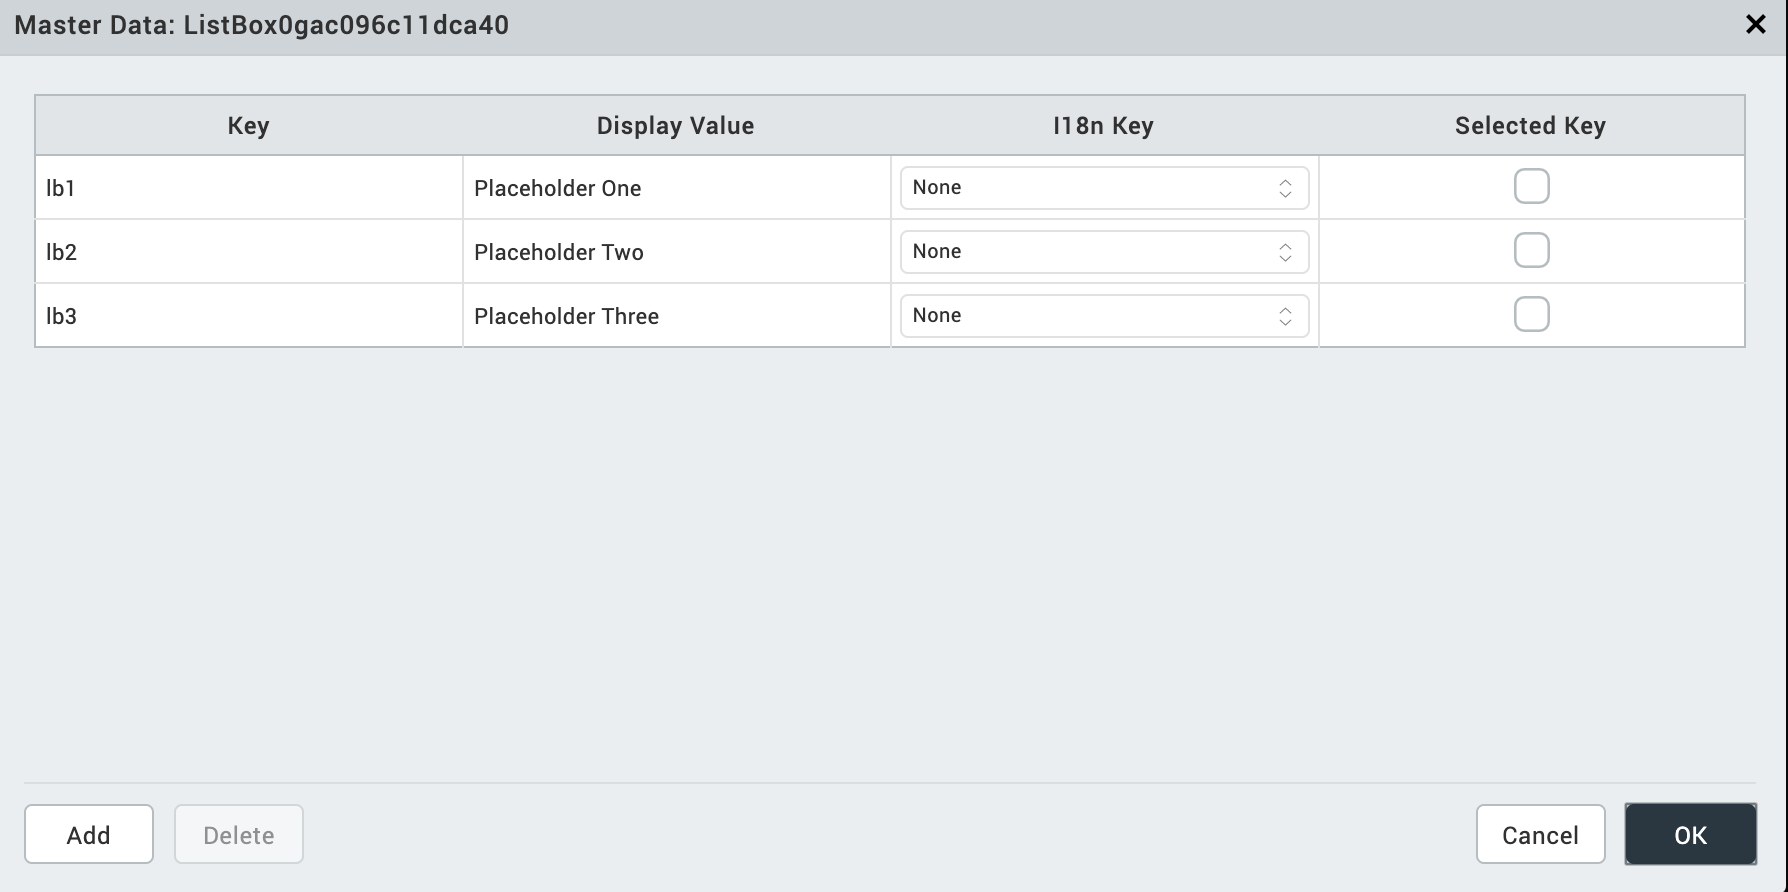
Task: Open I18n Key dropdown for lb3
Action: click(1104, 316)
